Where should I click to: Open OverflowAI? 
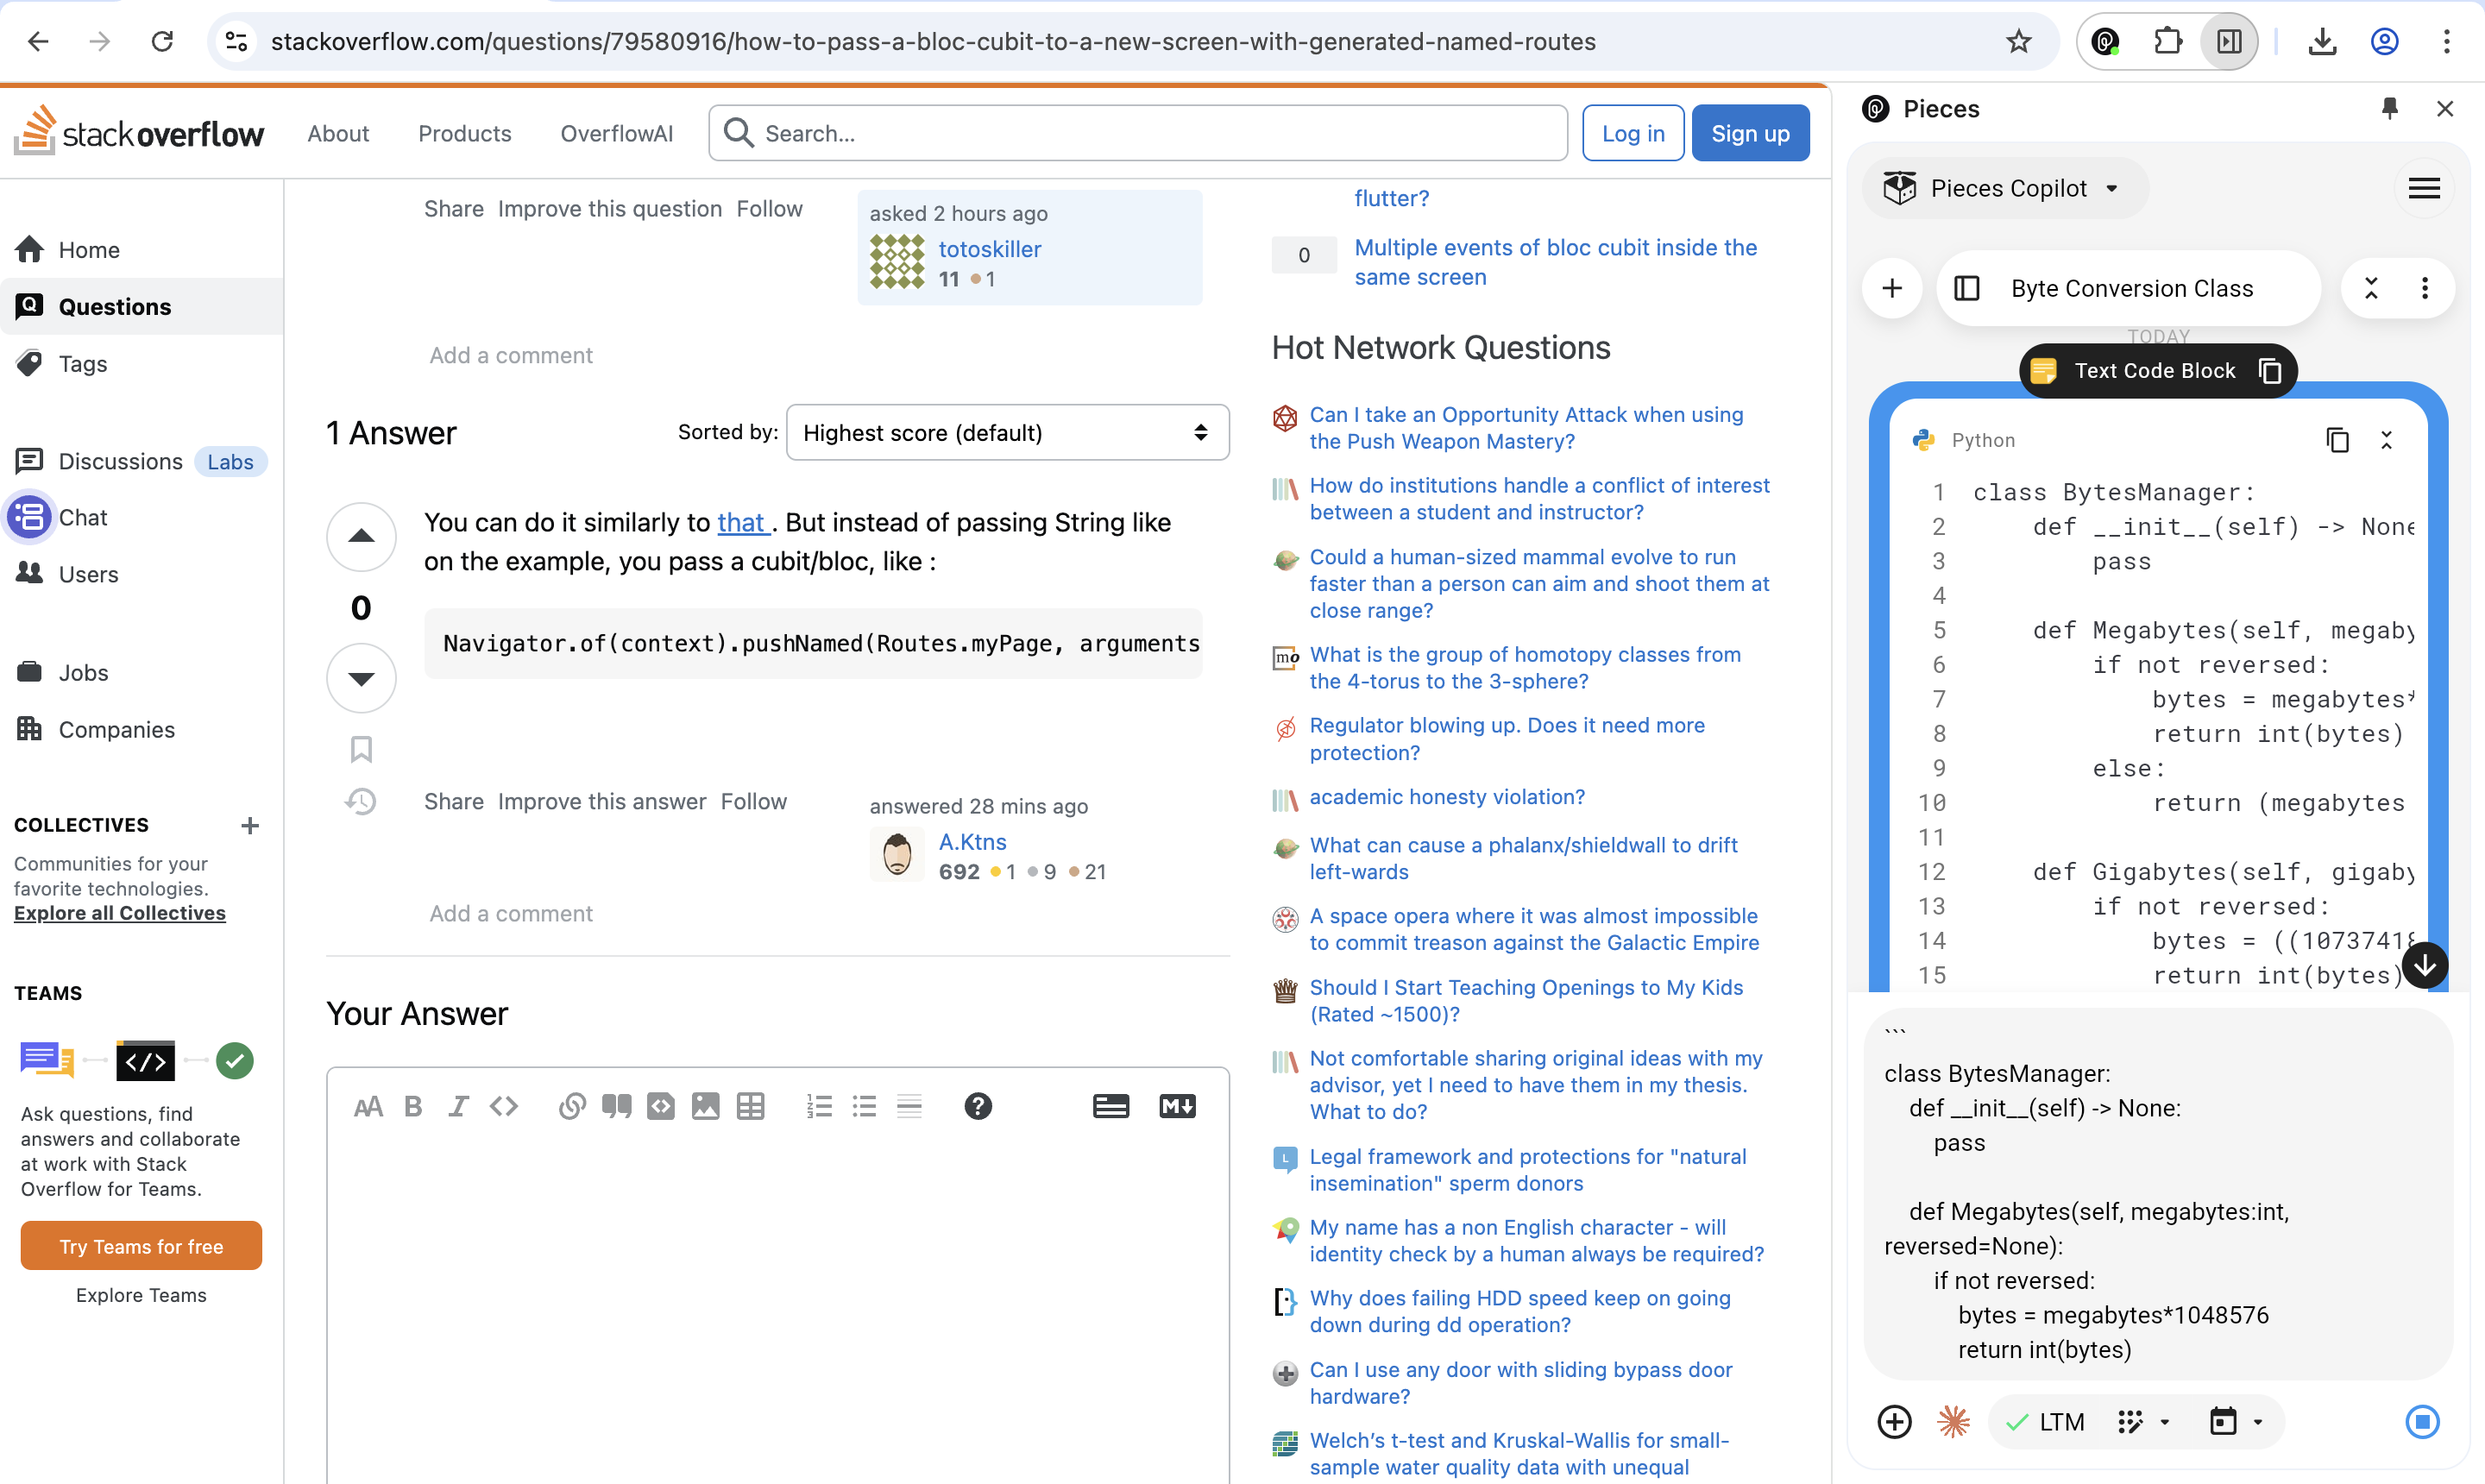(616, 133)
